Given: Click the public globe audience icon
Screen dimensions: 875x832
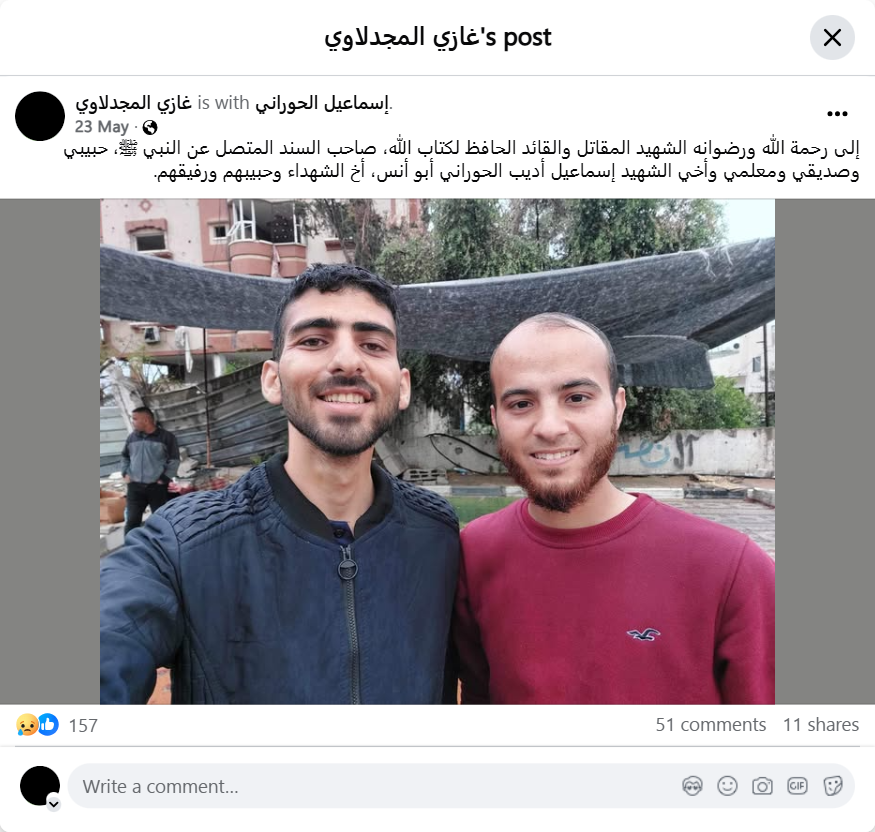Looking at the screenshot, I should (x=150, y=128).
